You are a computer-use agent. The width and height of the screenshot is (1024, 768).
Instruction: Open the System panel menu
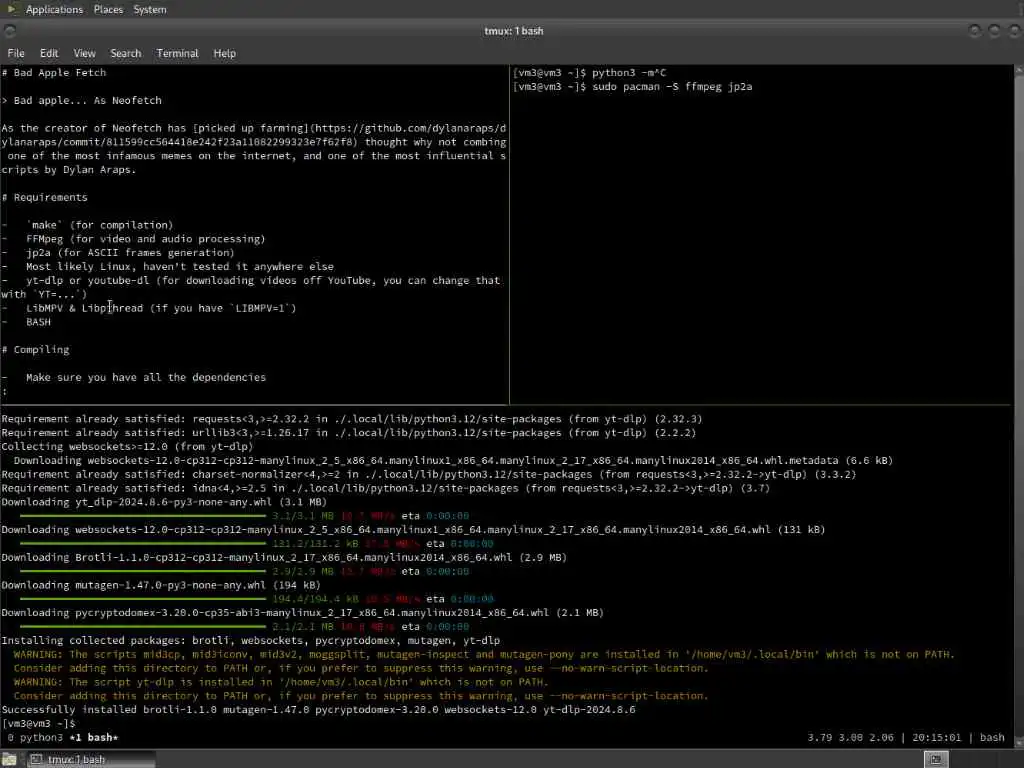150,10
